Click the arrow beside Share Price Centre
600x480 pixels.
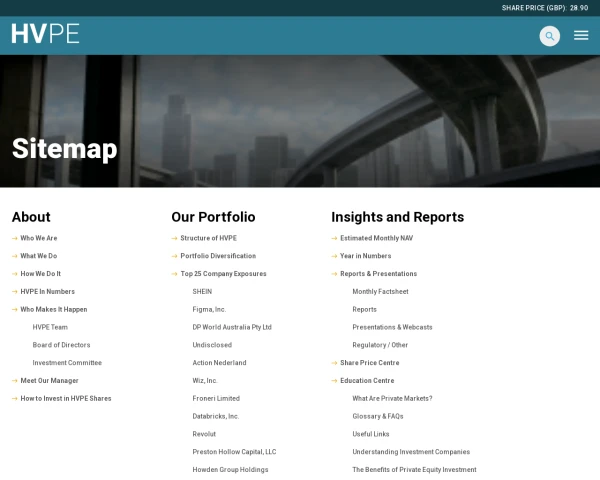pyautogui.click(x=335, y=363)
